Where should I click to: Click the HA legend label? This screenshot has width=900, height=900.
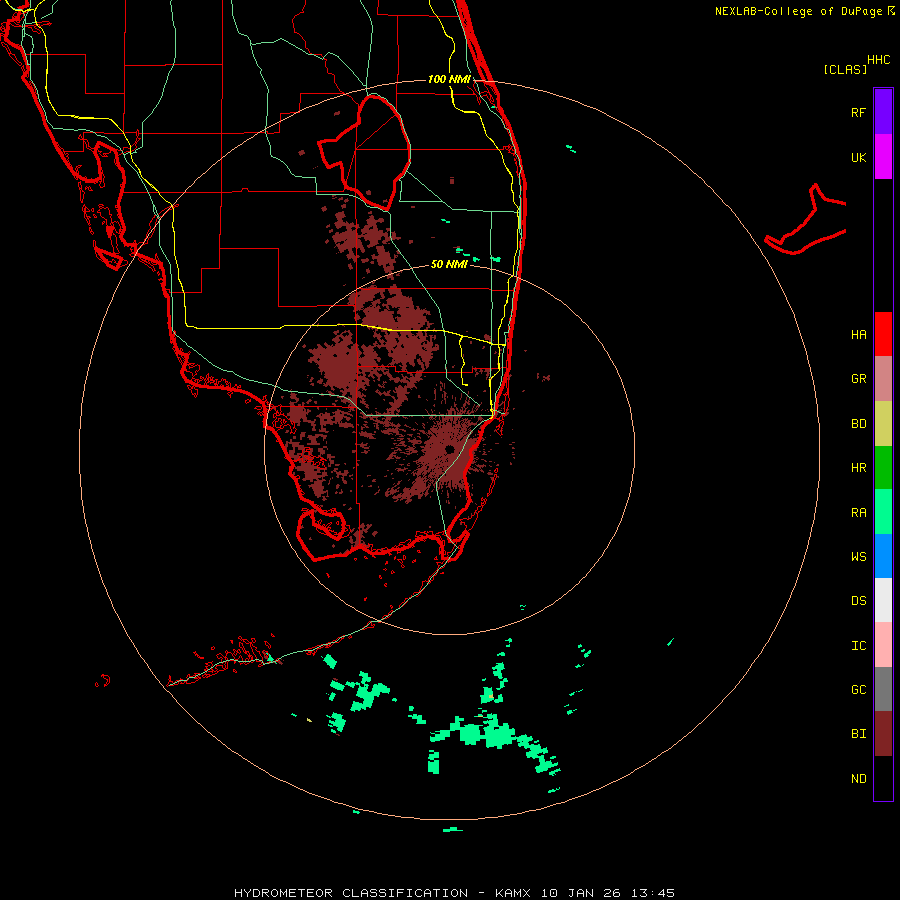tap(858, 335)
